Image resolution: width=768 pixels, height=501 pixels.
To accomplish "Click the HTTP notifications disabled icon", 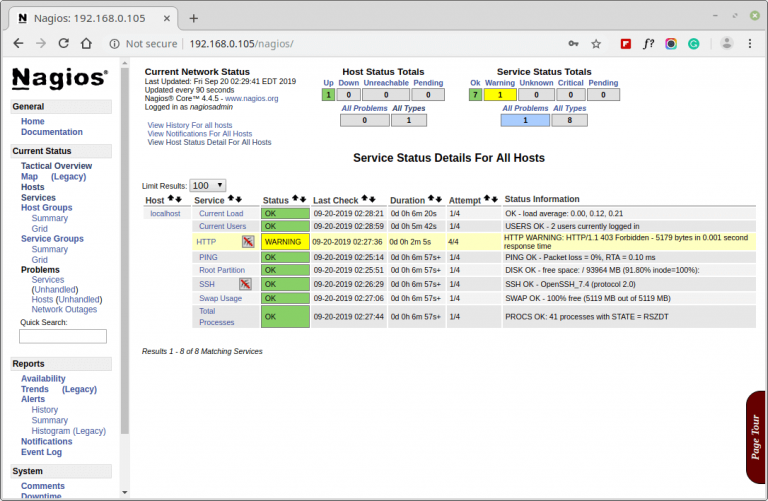I will click(247, 242).
